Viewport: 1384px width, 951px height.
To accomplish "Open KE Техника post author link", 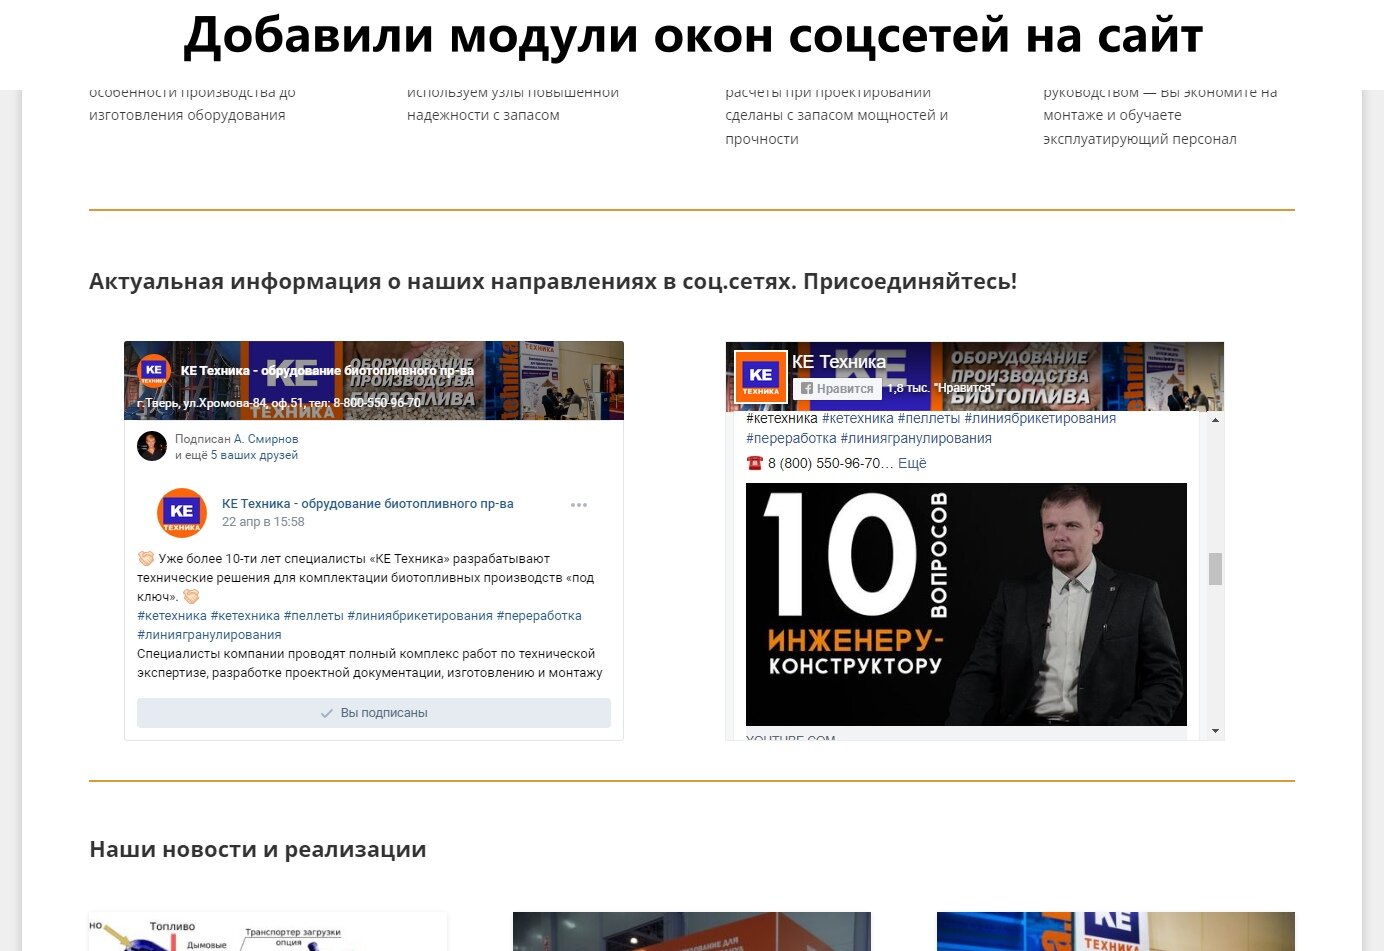I will (367, 504).
